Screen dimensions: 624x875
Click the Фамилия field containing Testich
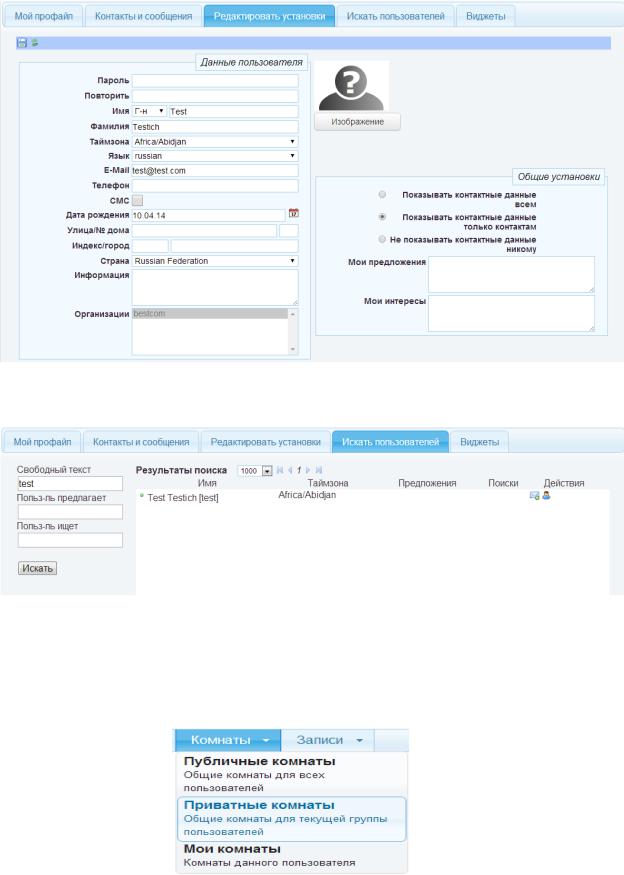(x=215, y=127)
